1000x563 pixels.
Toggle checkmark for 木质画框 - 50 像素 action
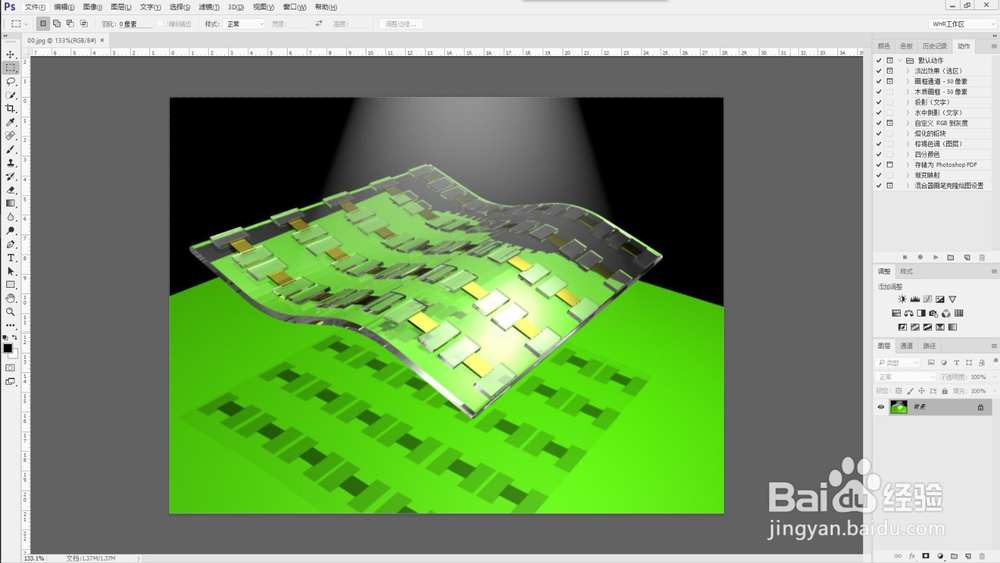coord(879,92)
